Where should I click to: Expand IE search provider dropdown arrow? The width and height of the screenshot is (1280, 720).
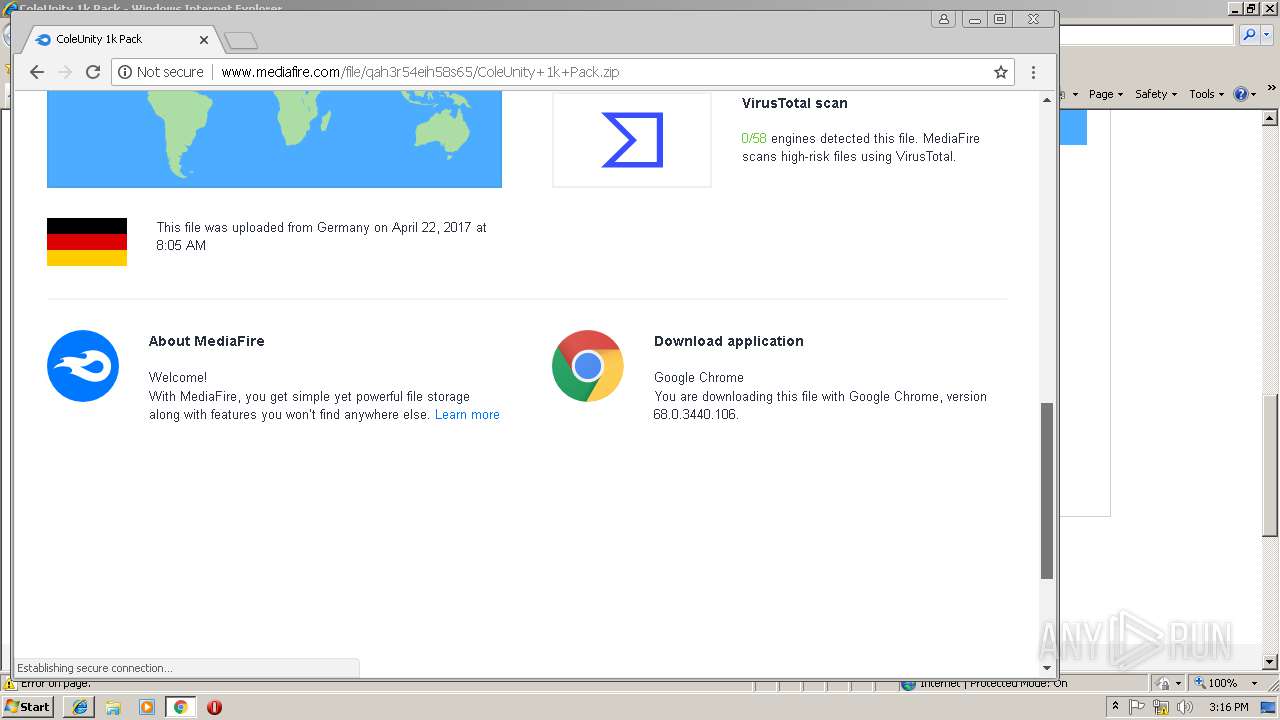[1268, 35]
